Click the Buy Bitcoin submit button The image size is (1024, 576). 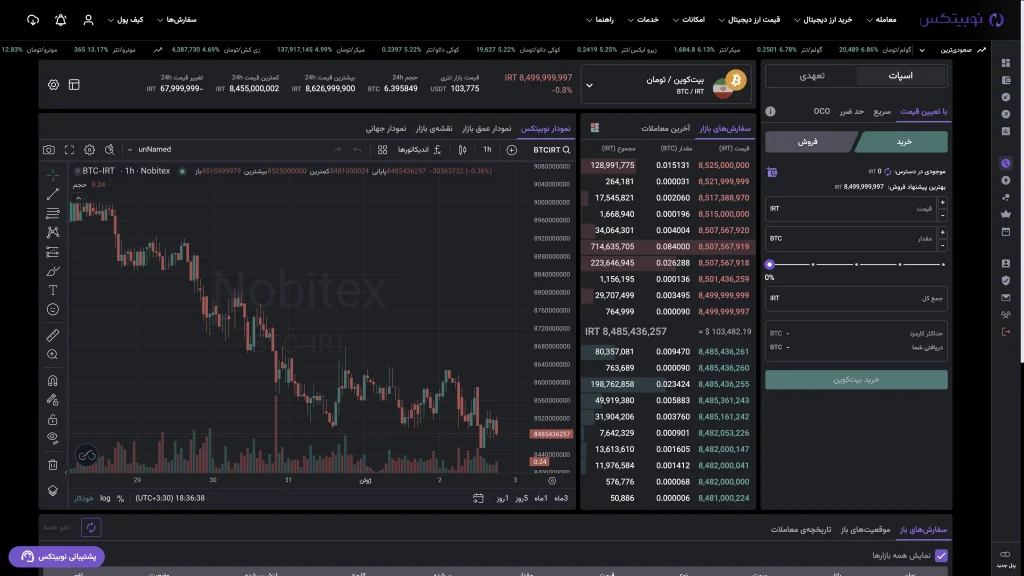856,380
